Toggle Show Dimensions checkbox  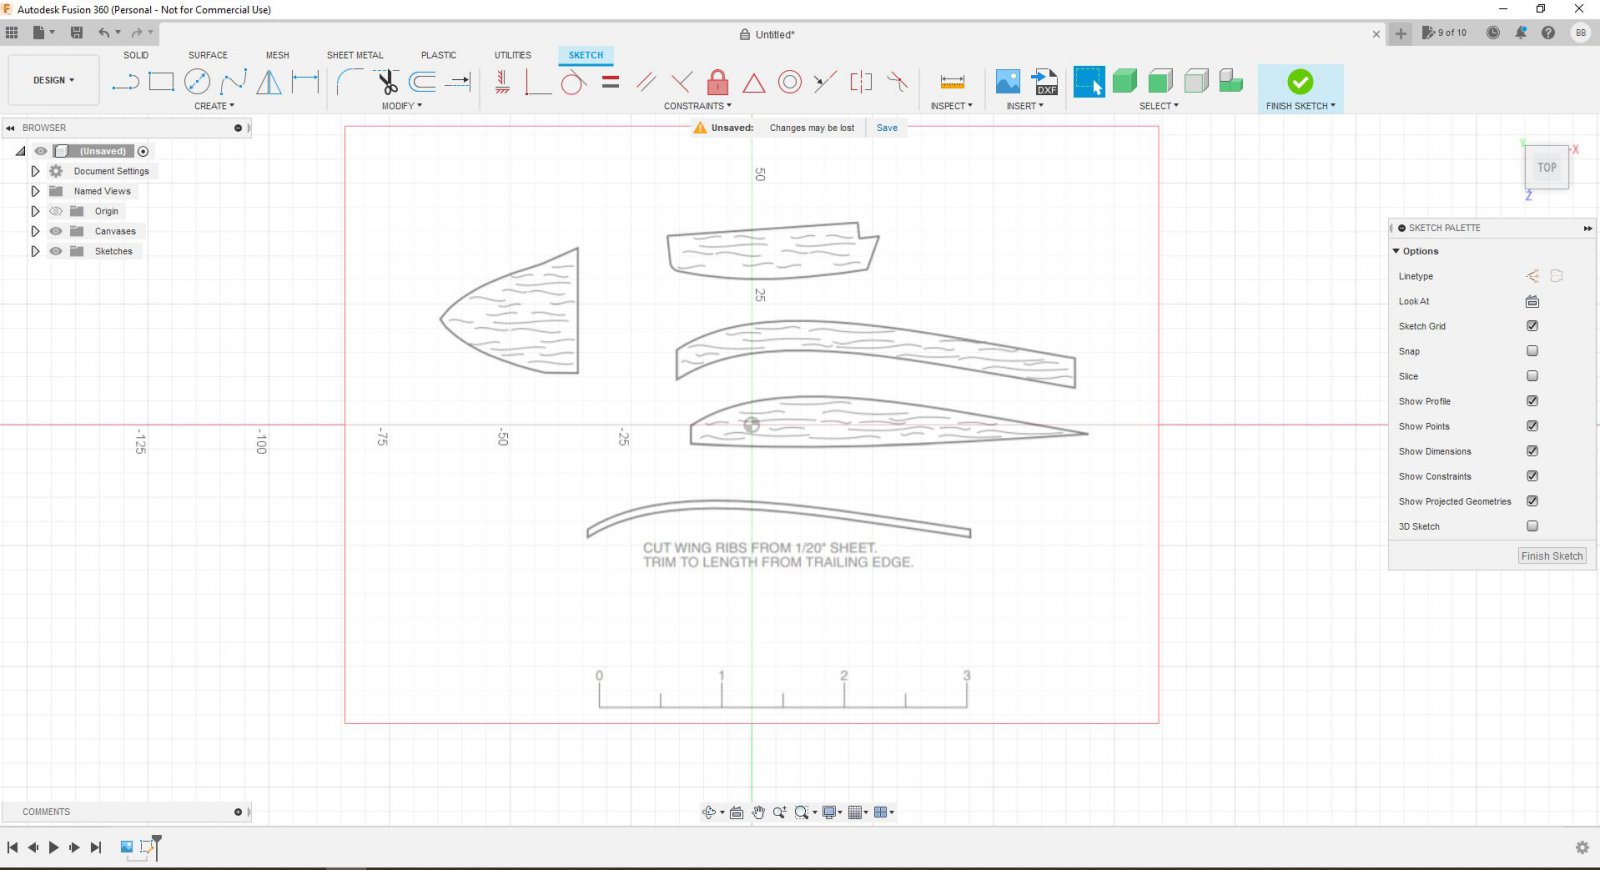click(1532, 451)
